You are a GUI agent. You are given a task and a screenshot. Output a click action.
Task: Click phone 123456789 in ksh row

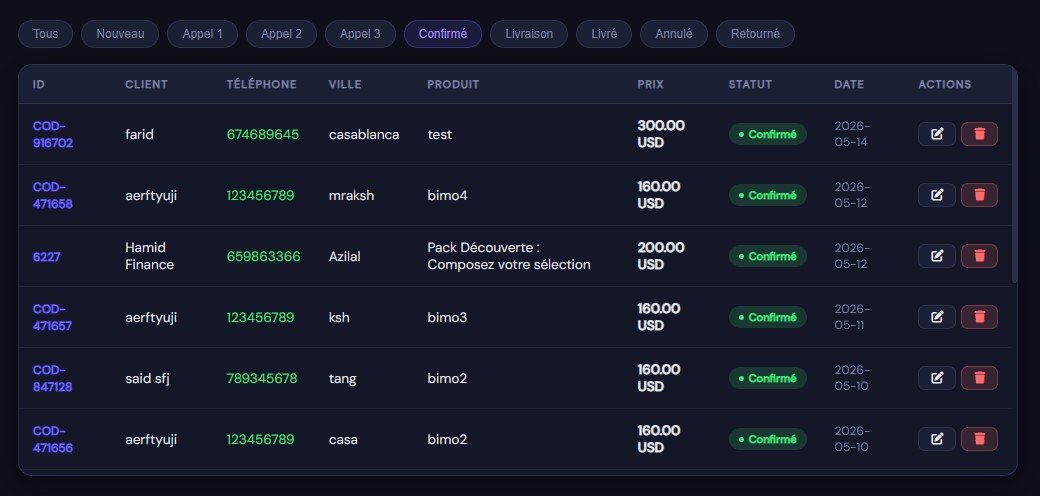(x=261, y=318)
